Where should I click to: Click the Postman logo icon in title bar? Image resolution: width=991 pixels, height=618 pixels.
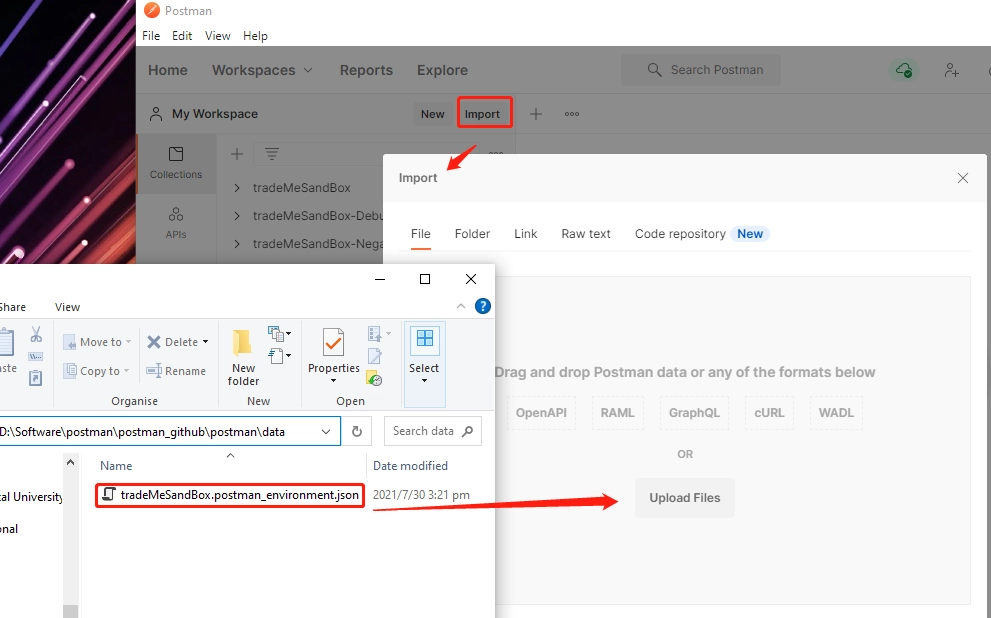click(152, 10)
